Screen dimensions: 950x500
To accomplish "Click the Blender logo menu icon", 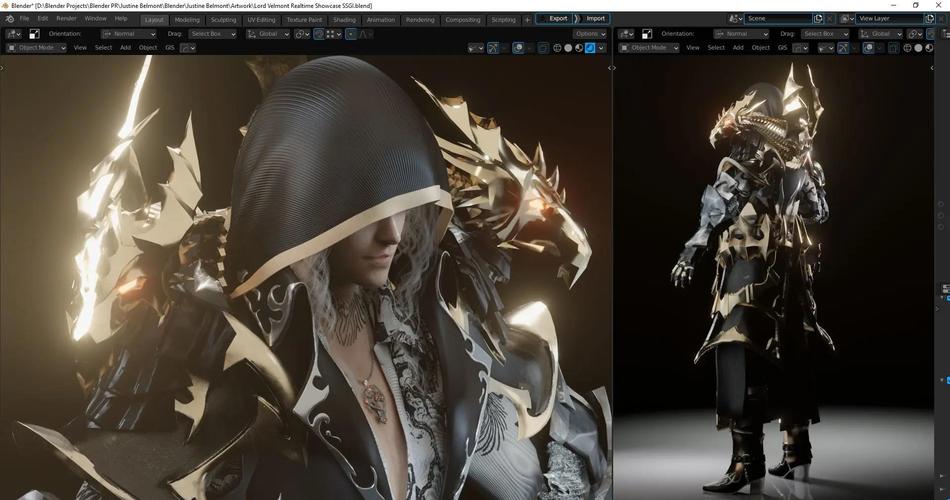I will pyautogui.click(x=9, y=19).
